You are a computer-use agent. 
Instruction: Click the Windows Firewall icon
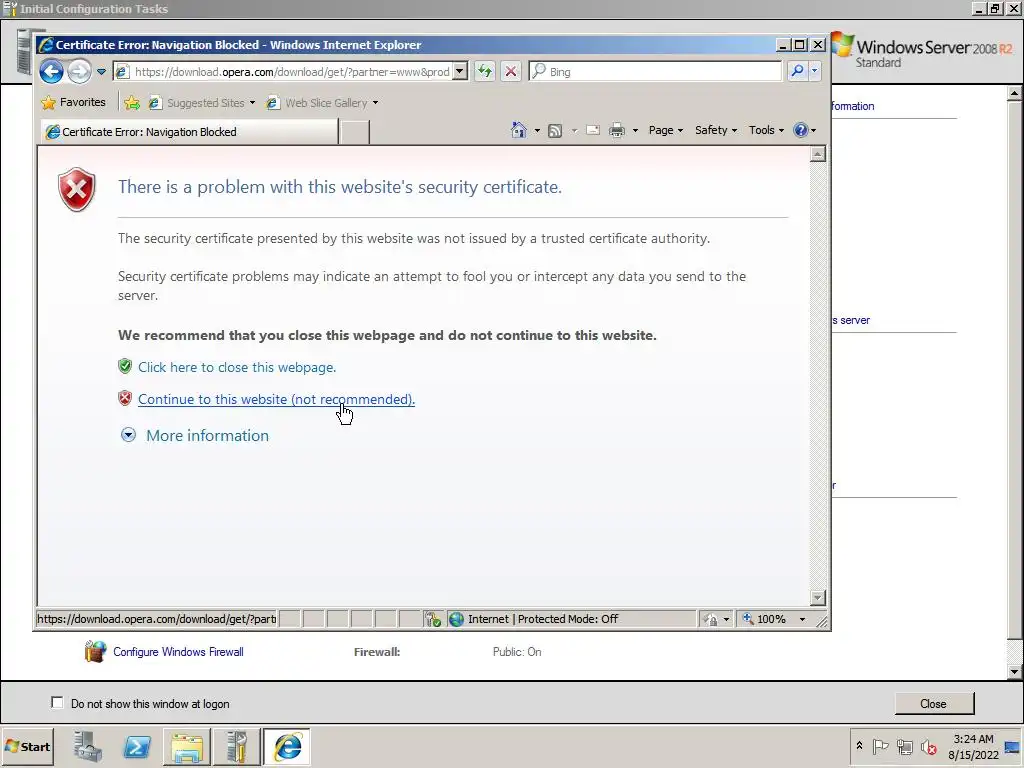95,651
